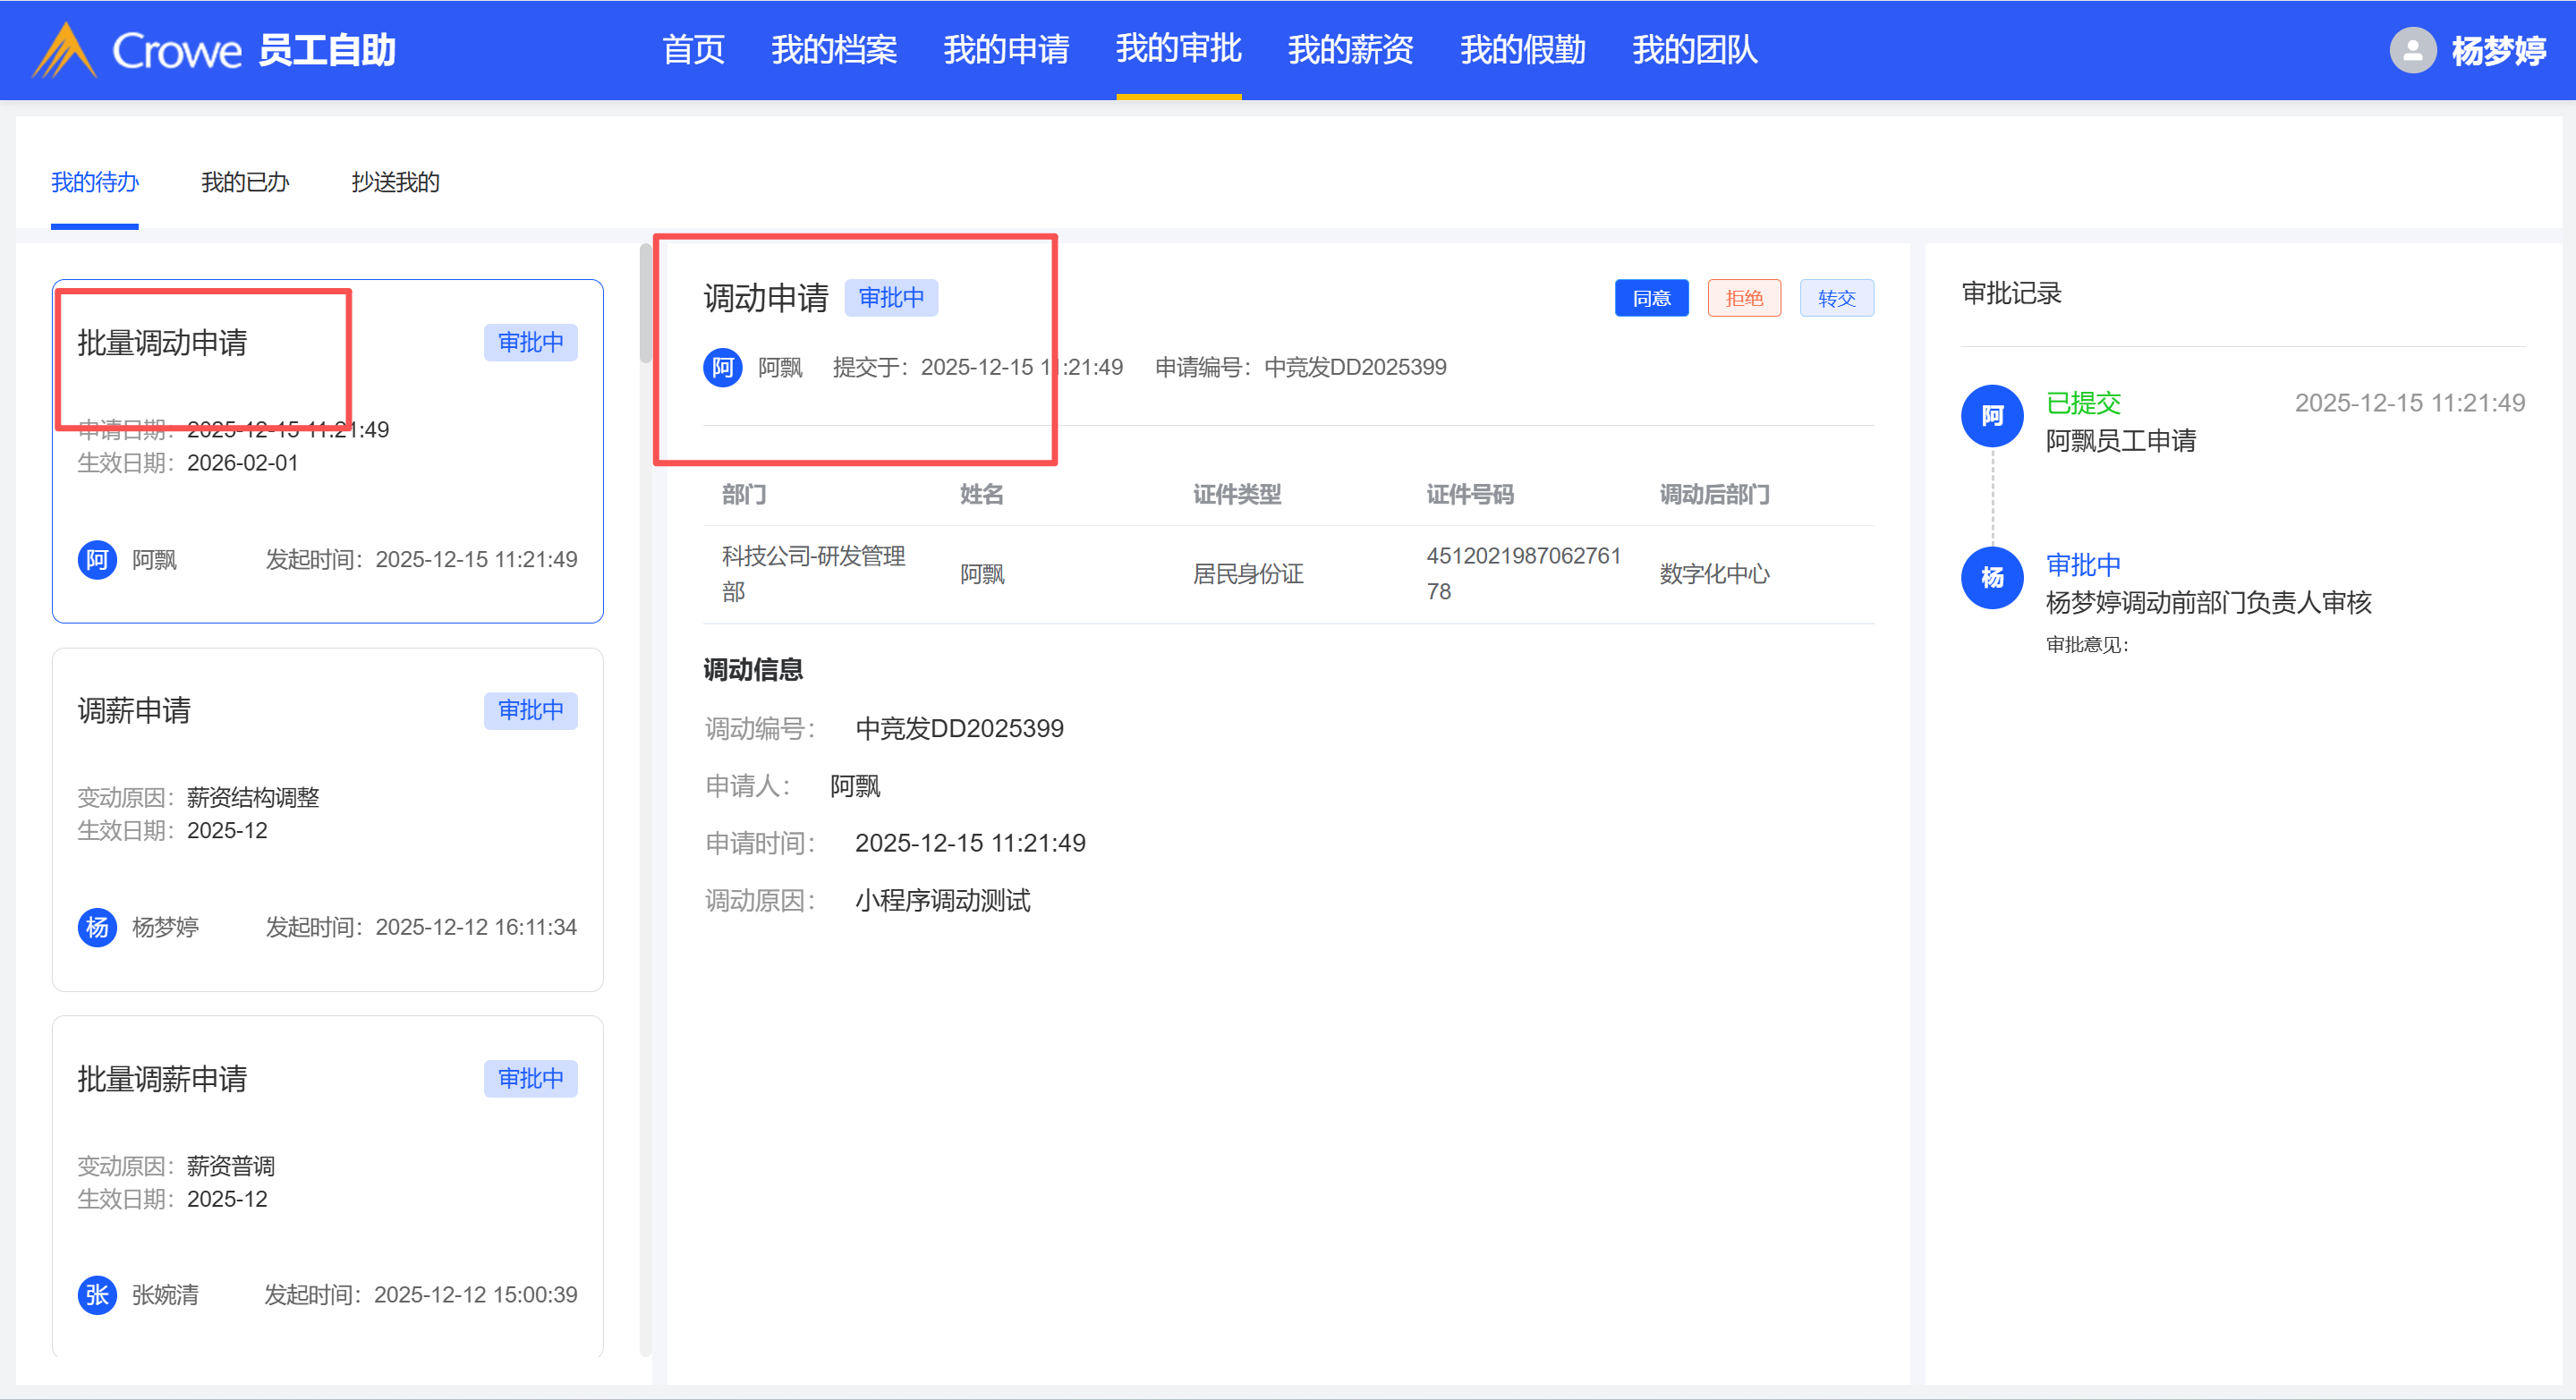Open 我的团队 from top navigation

pos(1694,49)
